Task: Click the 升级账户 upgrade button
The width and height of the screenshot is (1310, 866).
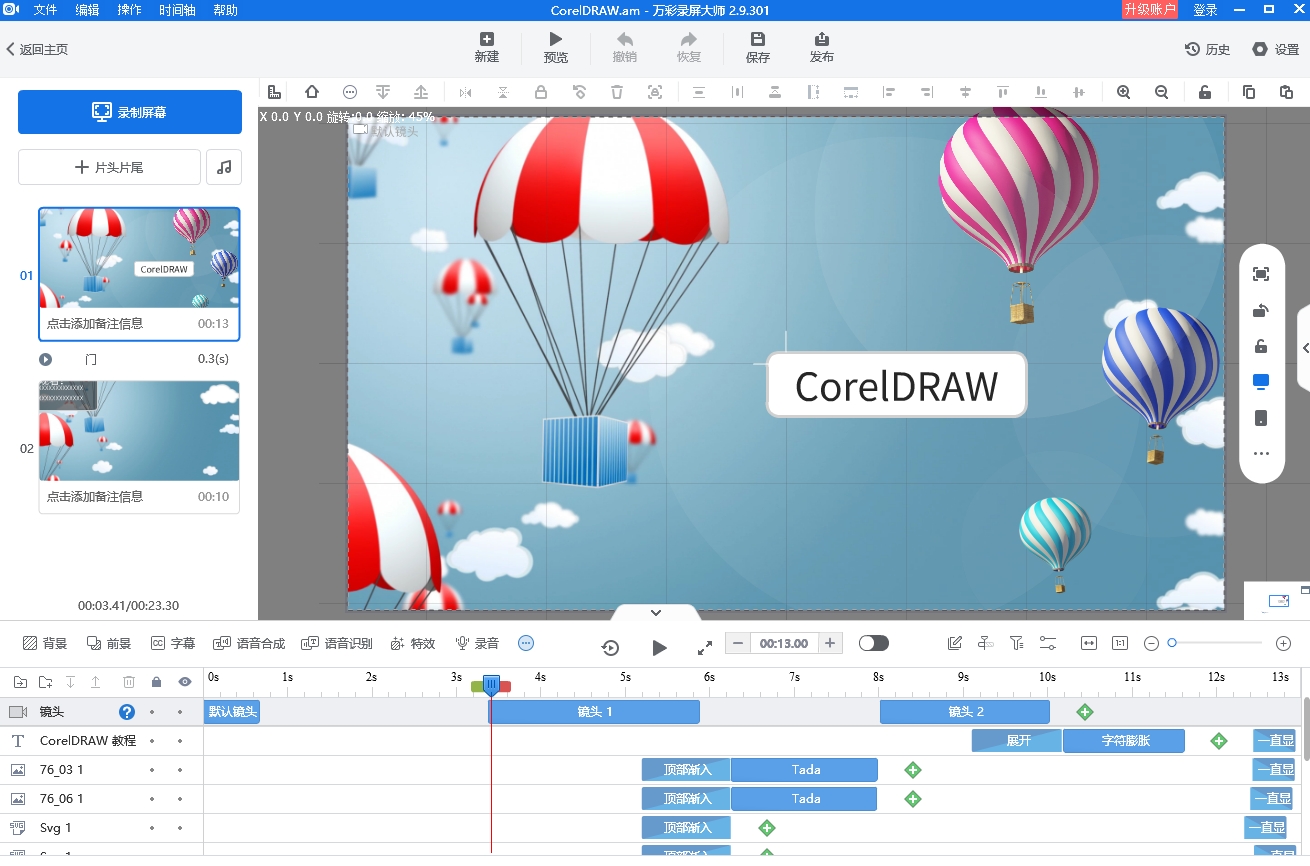Action: pyautogui.click(x=1150, y=9)
